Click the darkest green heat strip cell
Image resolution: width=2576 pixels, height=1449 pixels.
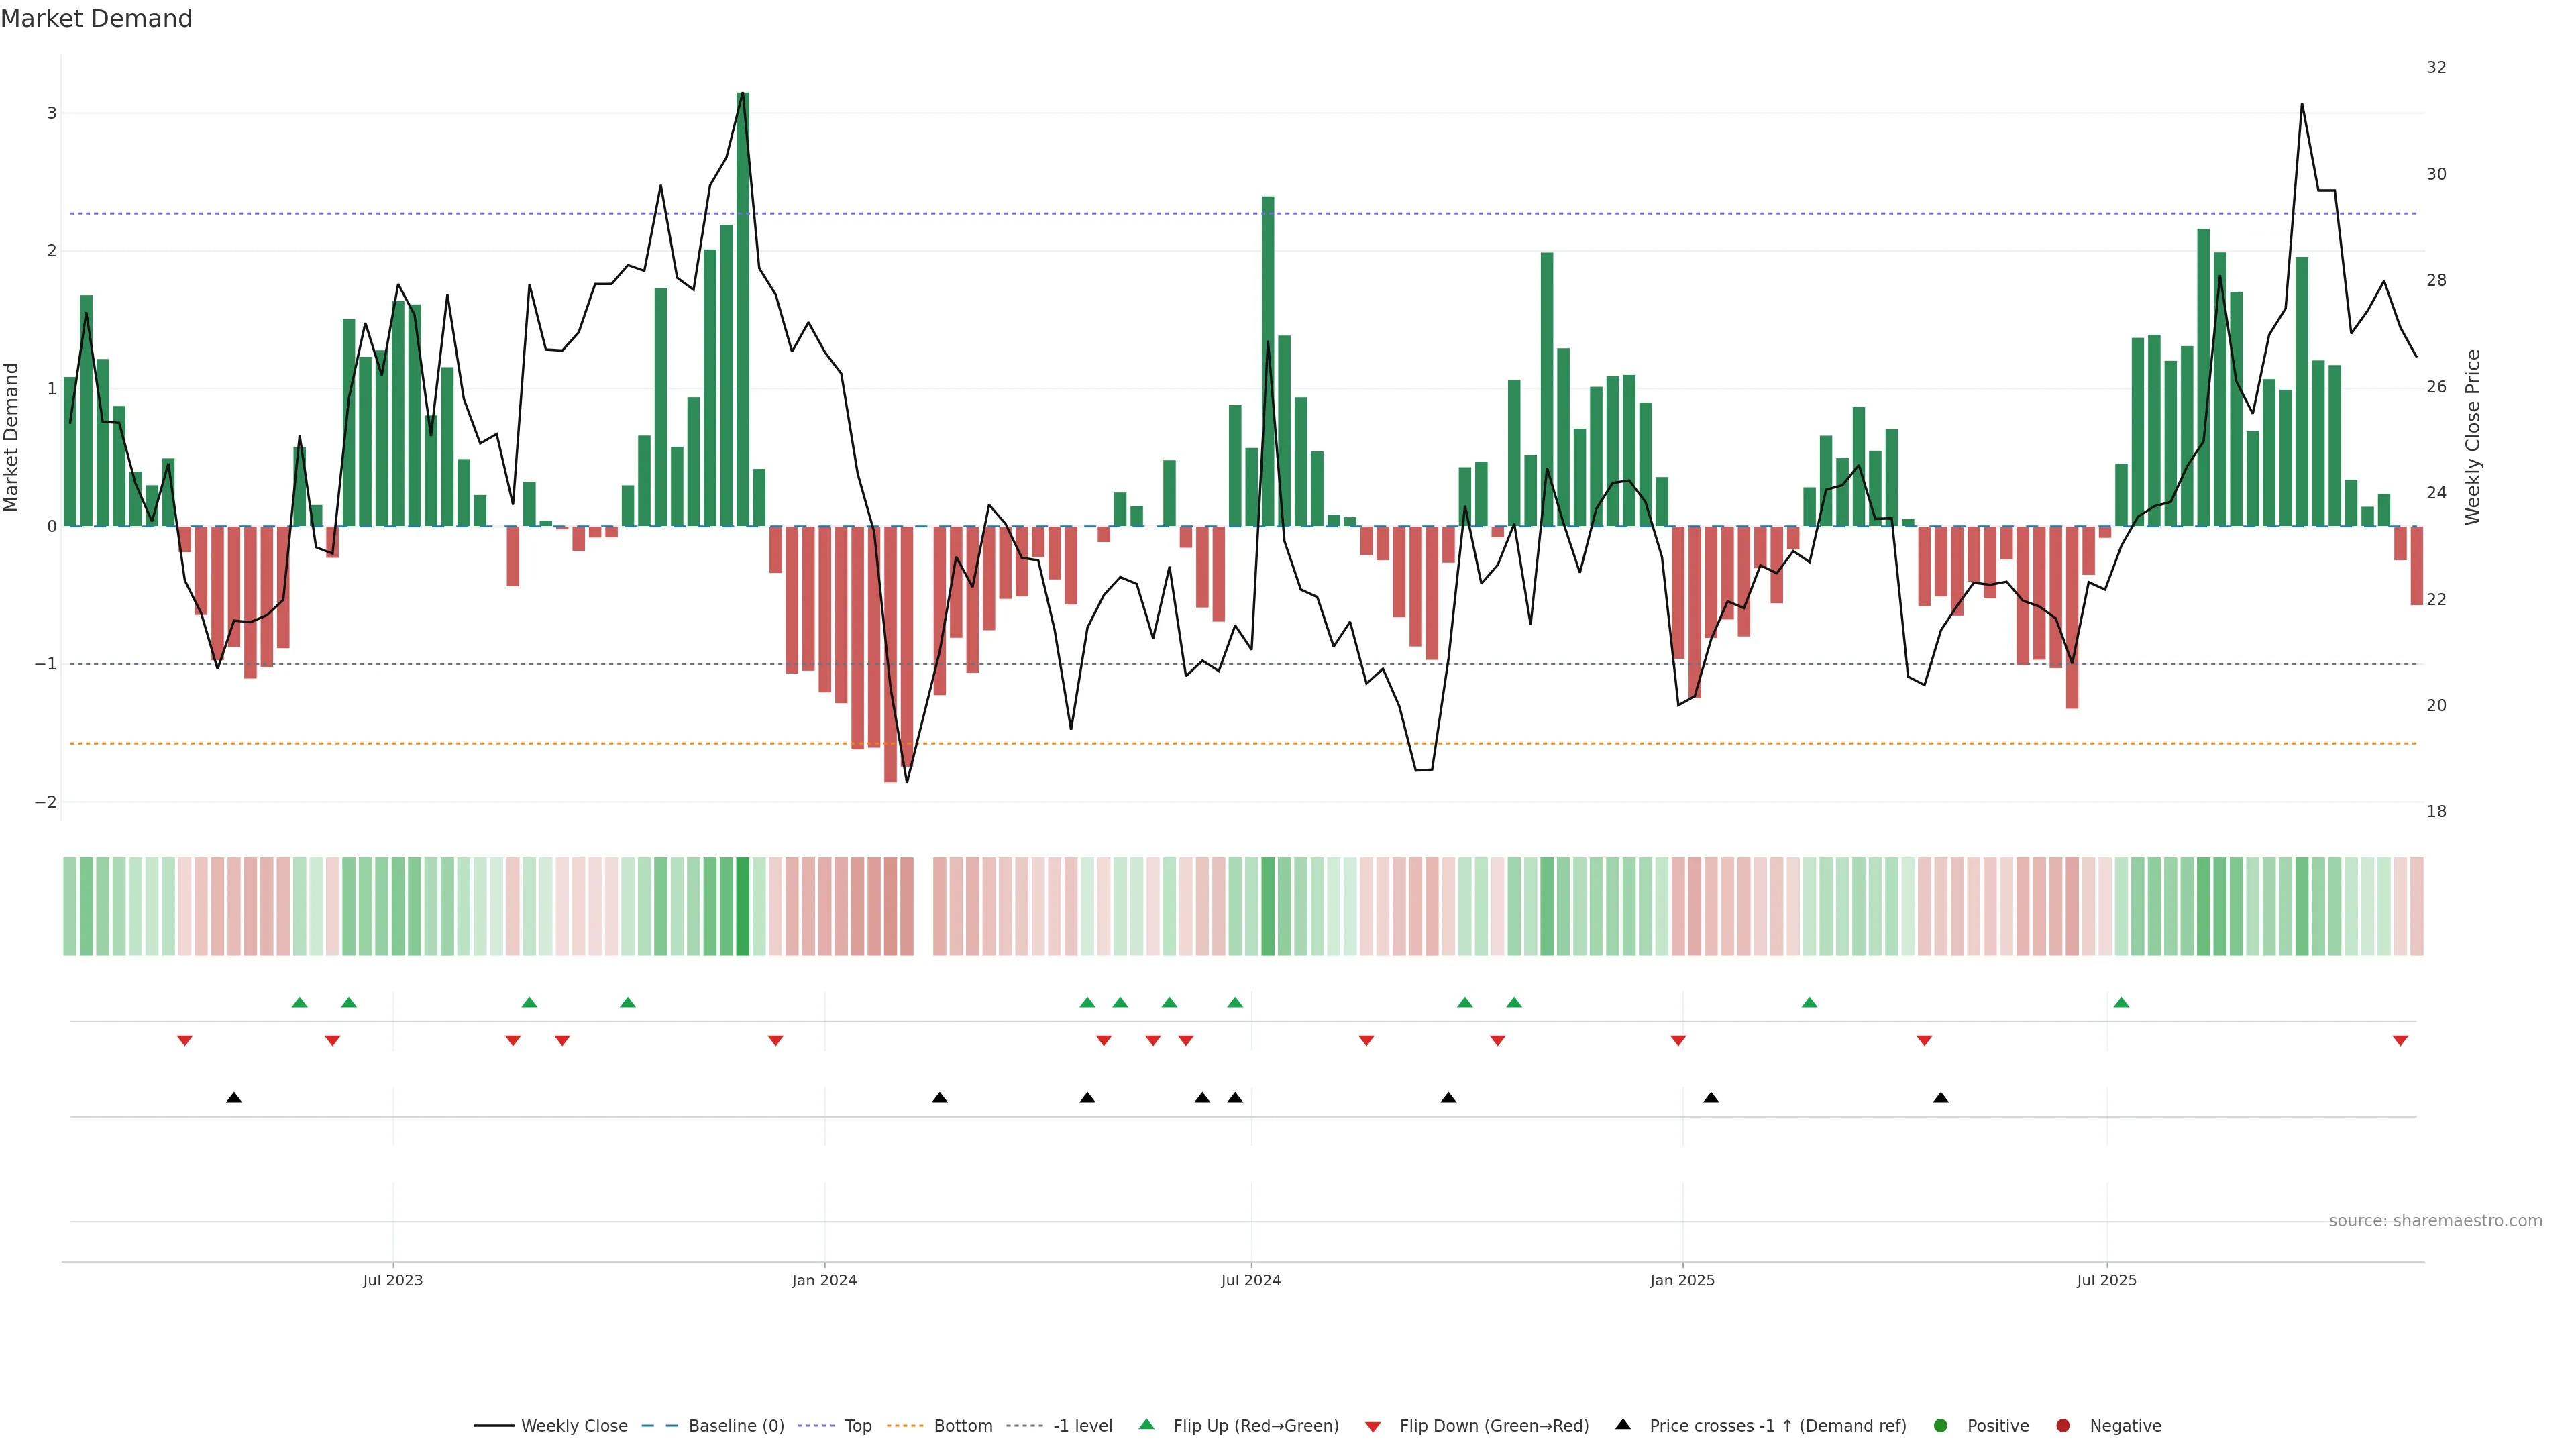click(742, 906)
